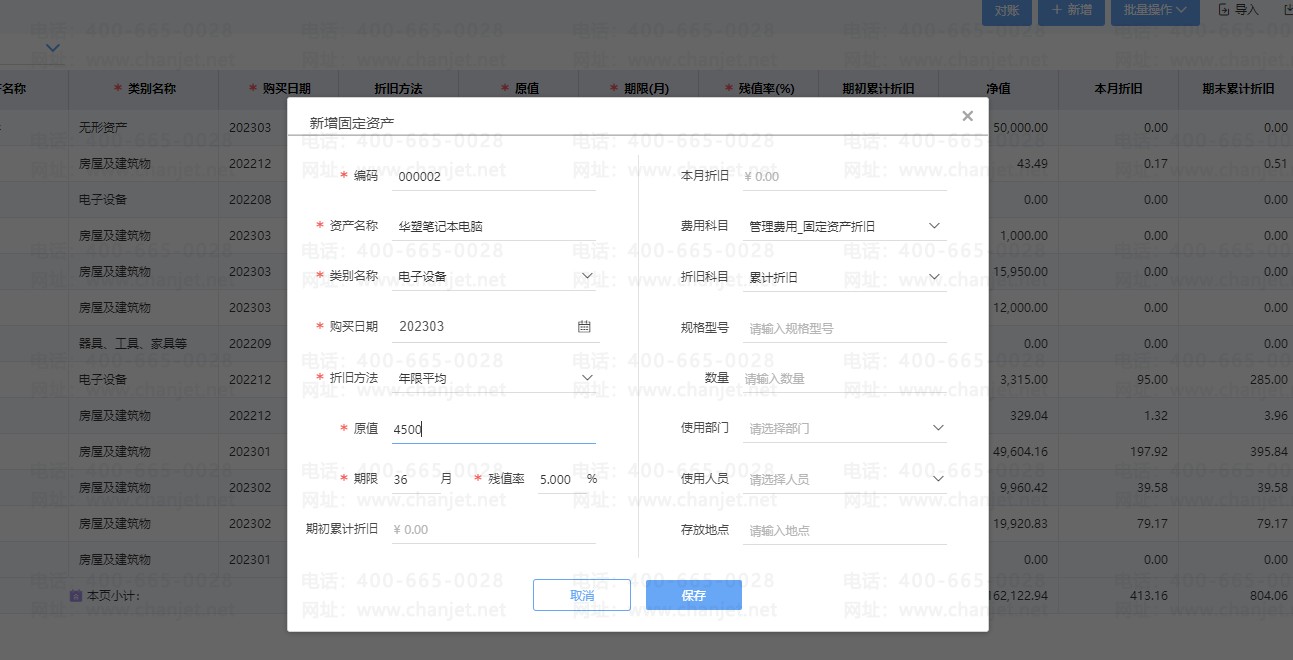Click into the 原值 input field

pyautogui.click(x=493, y=429)
